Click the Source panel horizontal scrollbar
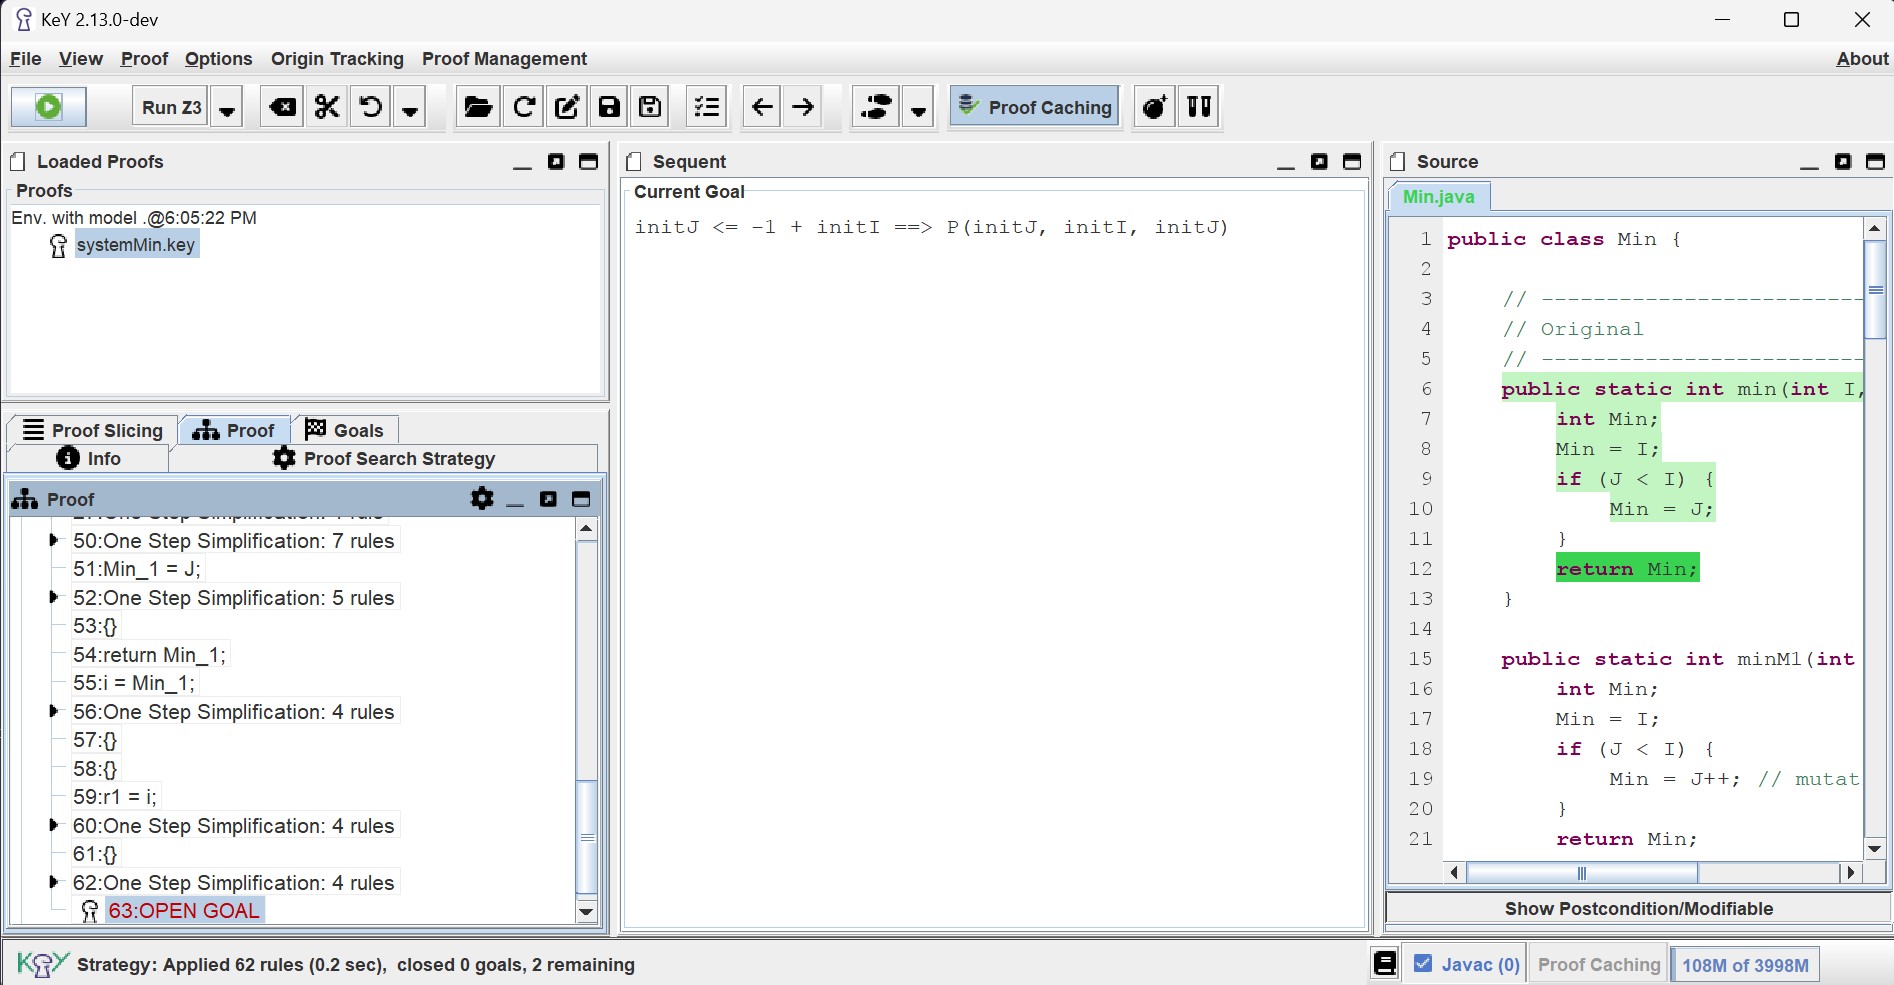Screen dimensions: 1894x985 coord(1650,872)
